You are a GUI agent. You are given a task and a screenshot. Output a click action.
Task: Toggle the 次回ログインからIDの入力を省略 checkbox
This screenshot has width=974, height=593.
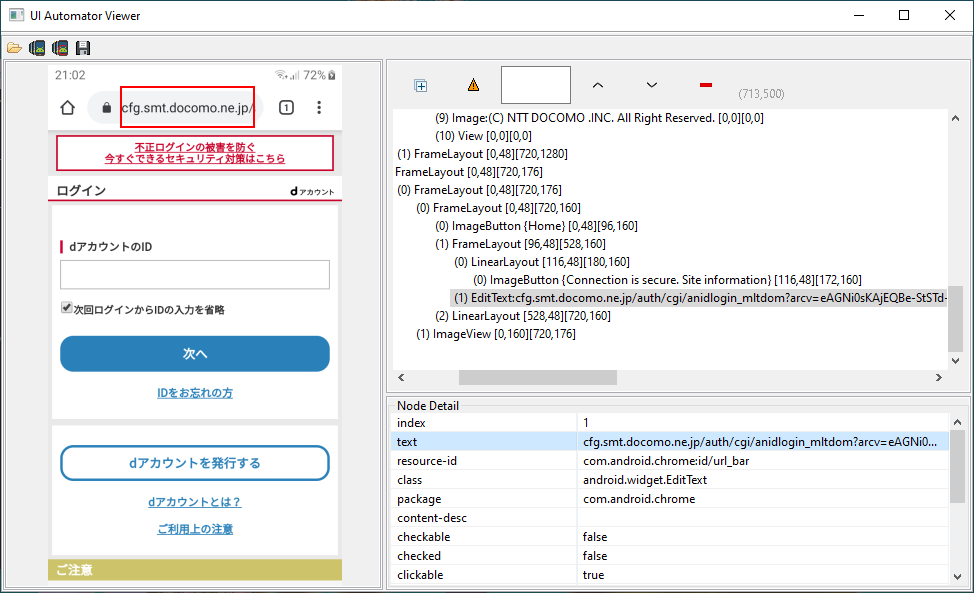[66, 307]
